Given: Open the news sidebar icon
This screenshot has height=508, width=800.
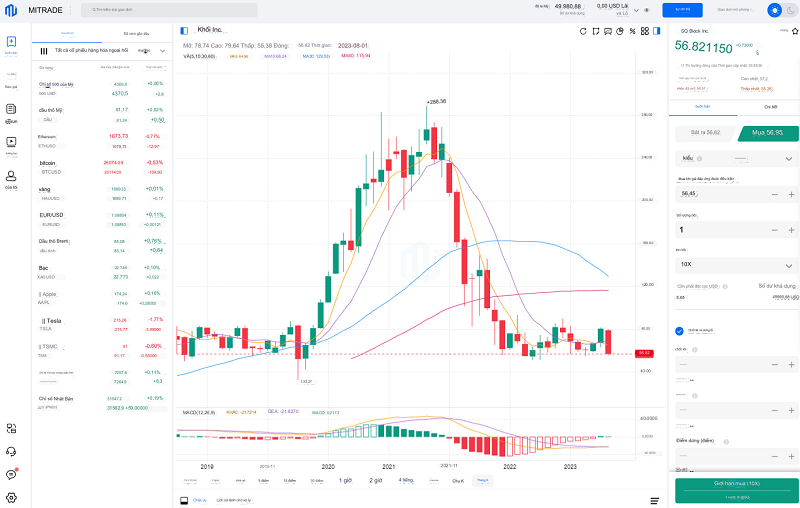Looking at the screenshot, I should pos(11,110).
